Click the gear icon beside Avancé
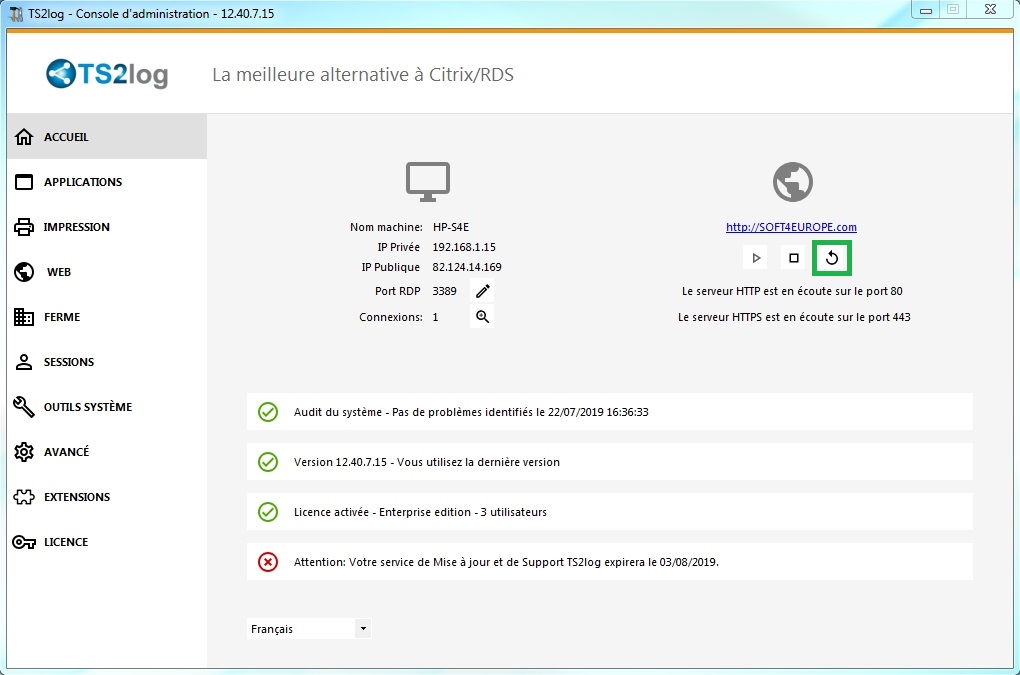The width and height of the screenshot is (1020, 675). pyautogui.click(x=24, y=451)
